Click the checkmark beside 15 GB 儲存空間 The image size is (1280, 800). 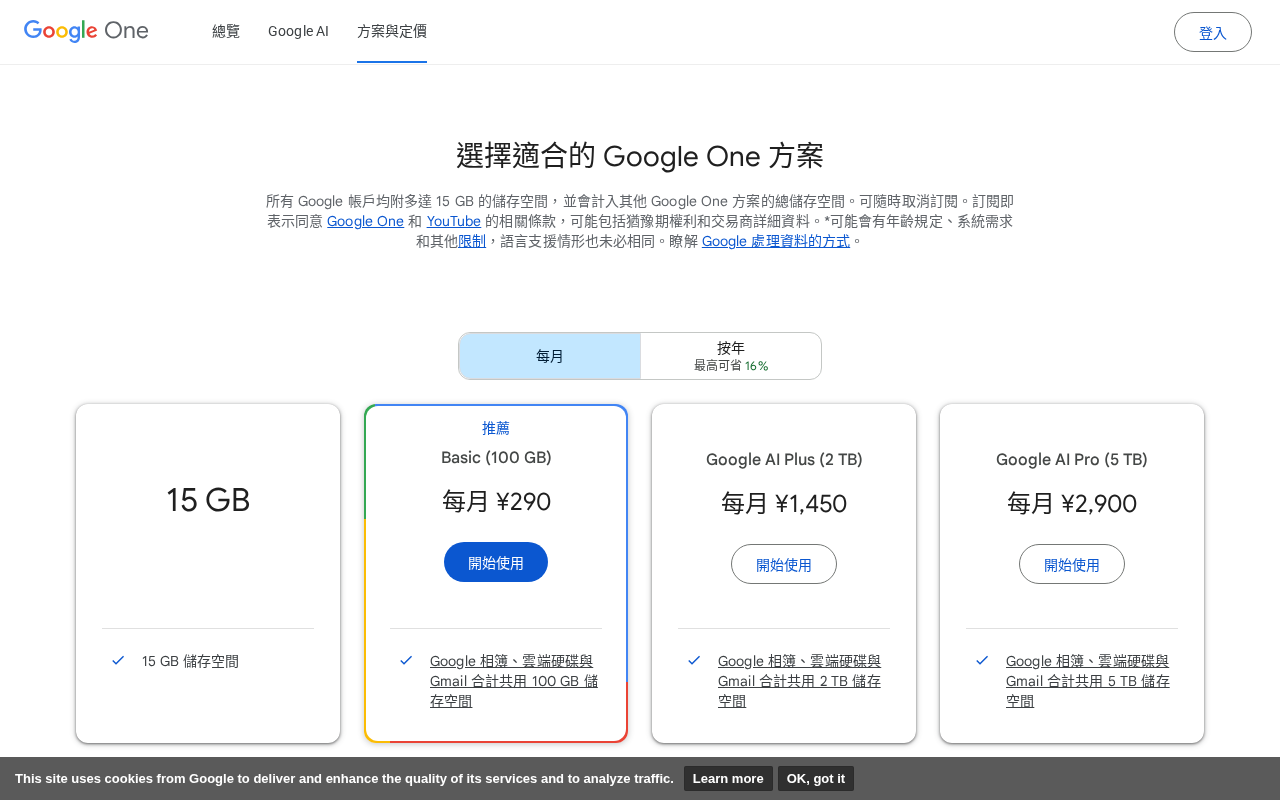coord(118,660)
